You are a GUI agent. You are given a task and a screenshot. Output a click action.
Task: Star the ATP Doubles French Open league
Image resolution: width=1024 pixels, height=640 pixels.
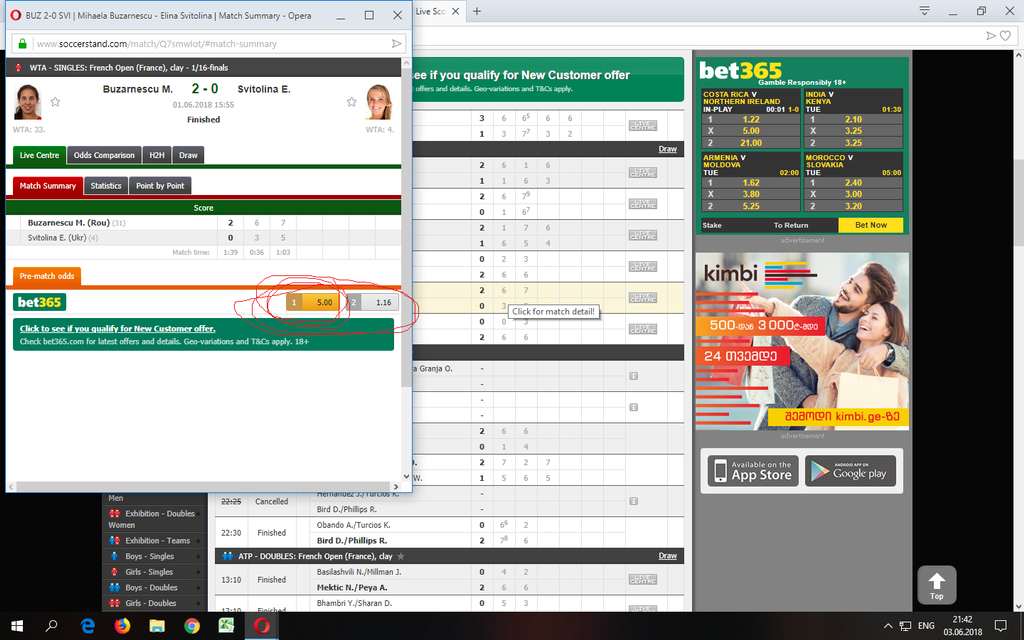pos(401,556)
